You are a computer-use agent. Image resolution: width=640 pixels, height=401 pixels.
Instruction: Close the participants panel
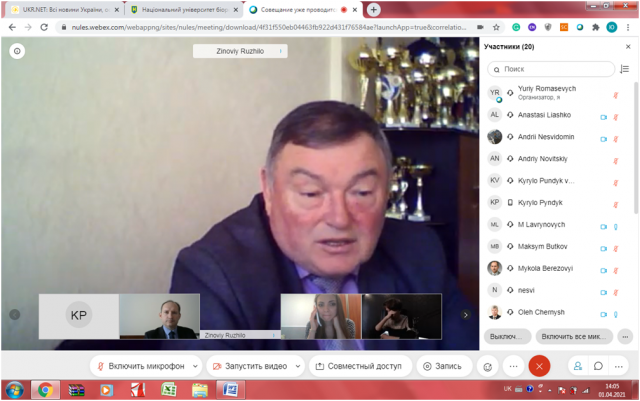click(628, 47)
